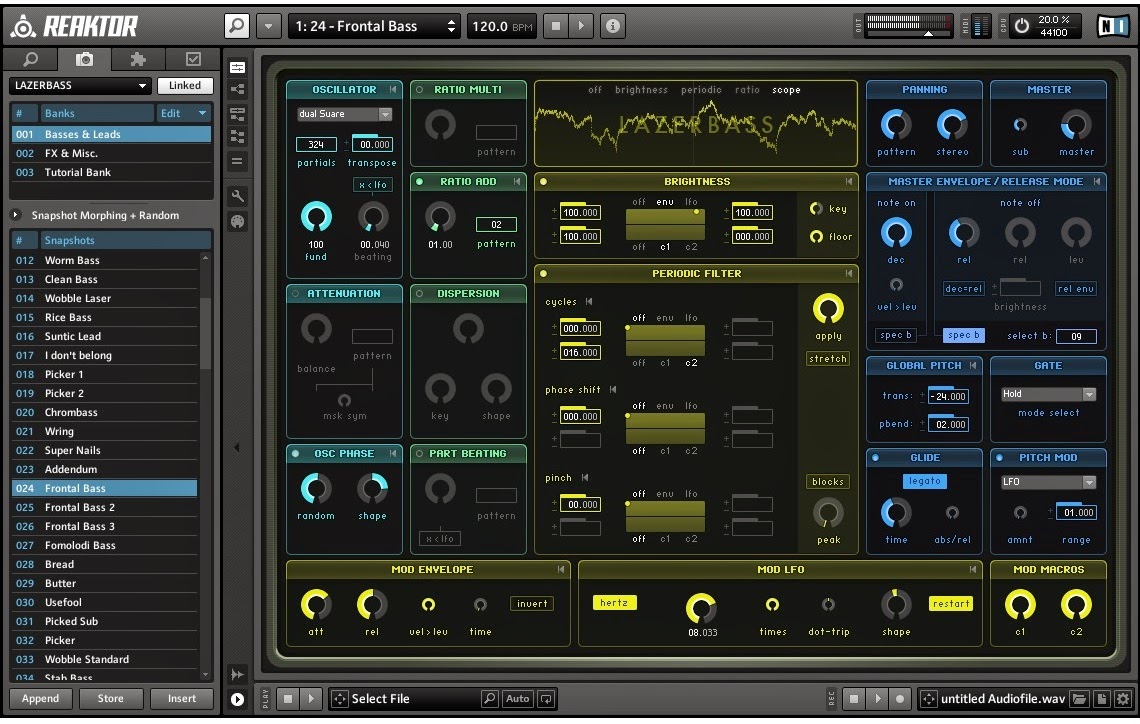This screenshot has height=724, width=1140.
Task: Open the LFO dropdown in Pitch Mod
Action: (x=1048, y=481)
